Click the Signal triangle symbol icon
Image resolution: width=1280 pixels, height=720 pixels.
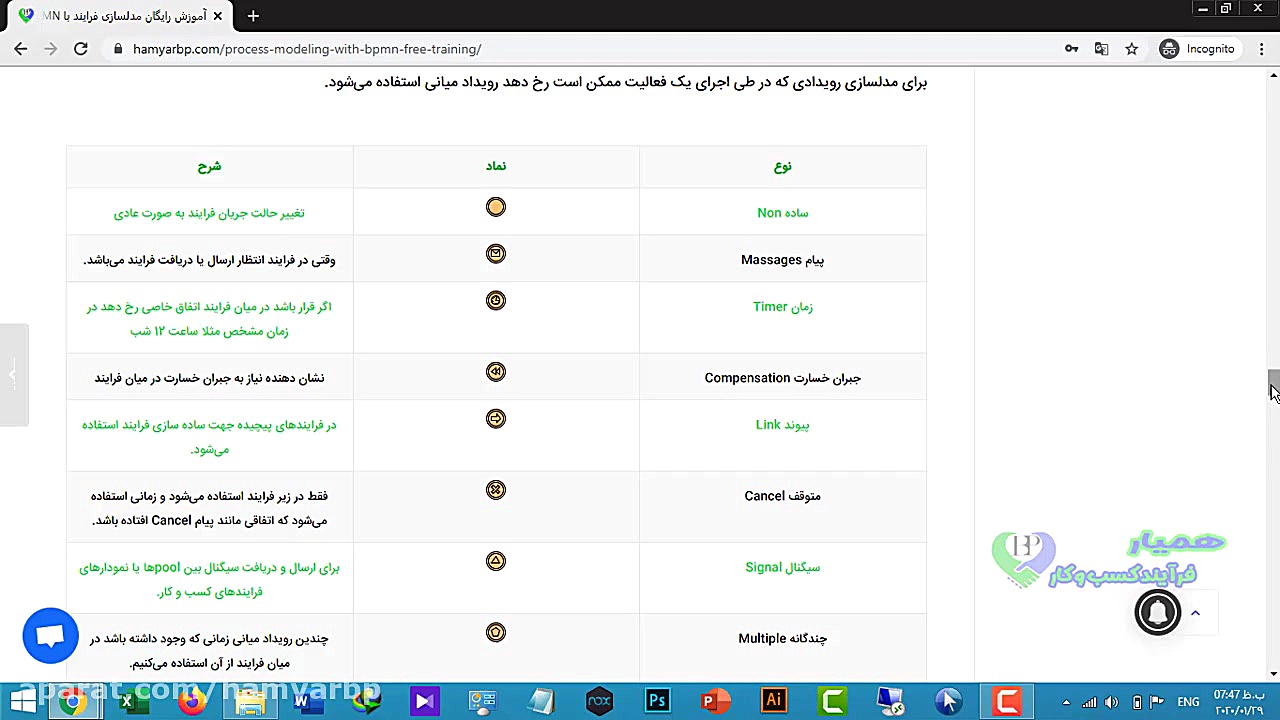[496, 561]
